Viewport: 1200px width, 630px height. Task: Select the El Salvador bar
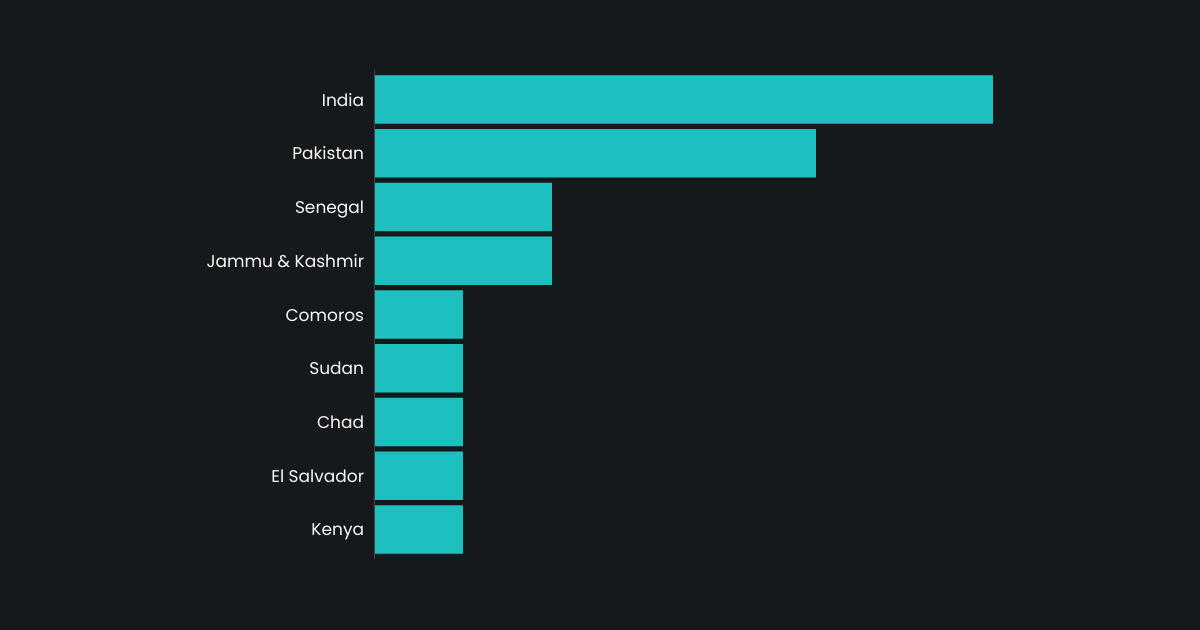click(419, 476)
